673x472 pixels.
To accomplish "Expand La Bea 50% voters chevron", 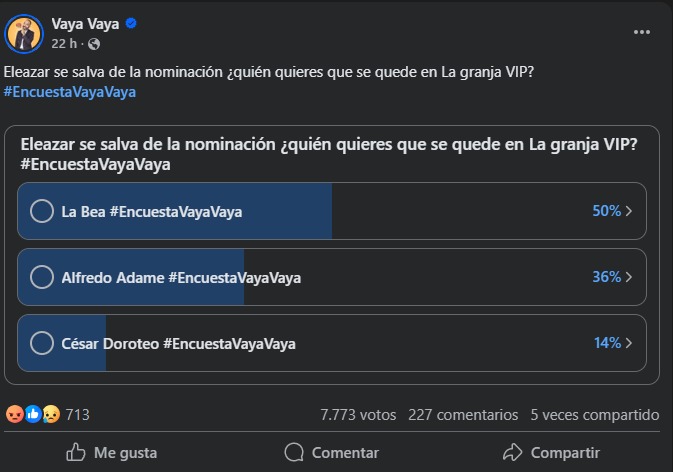I will (x=628, y=212).
